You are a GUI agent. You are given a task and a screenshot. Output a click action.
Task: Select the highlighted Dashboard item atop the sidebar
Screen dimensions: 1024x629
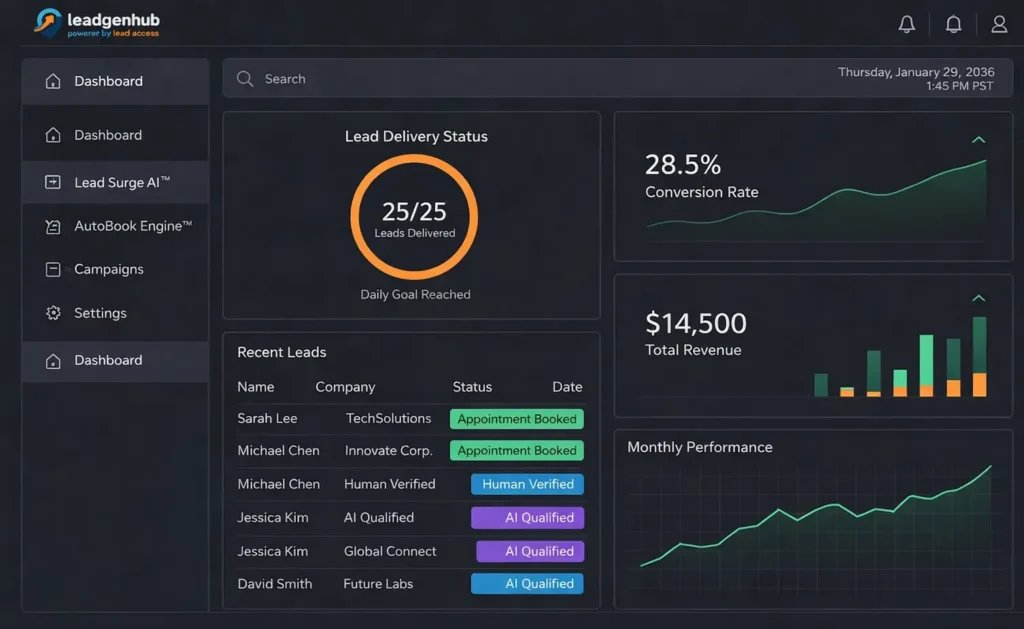[108, 81]
